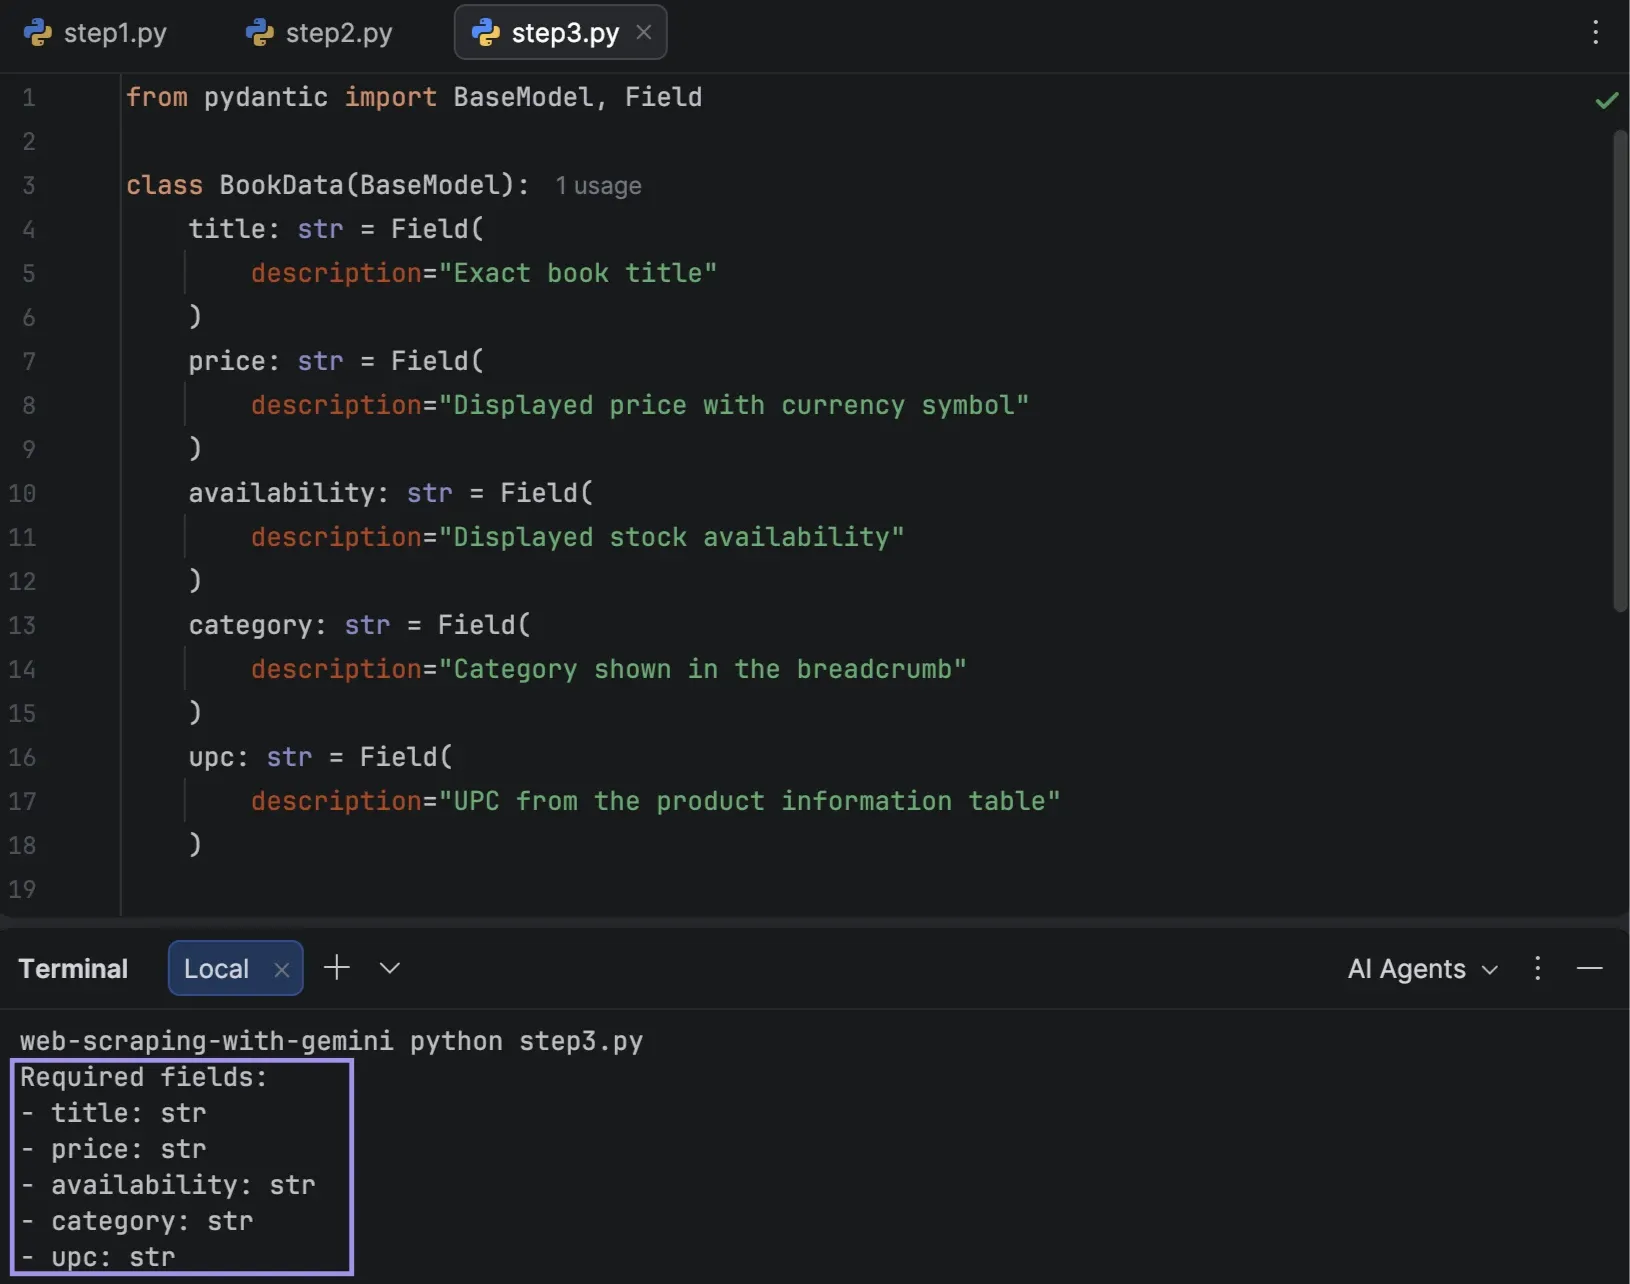Click '- category: str' terminal output
Screen dimensions: 1630x1284
tap(137, 1221)
